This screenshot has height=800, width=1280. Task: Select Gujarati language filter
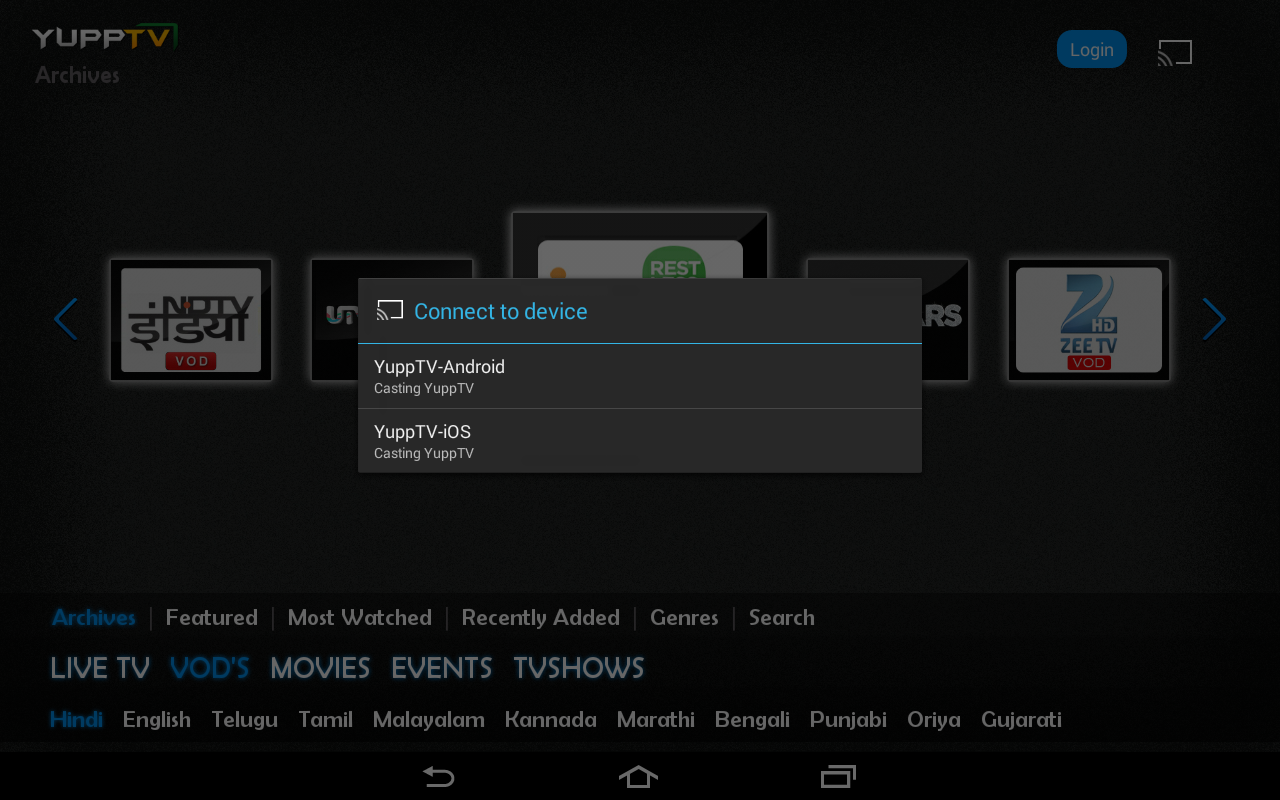(1021, 720)
